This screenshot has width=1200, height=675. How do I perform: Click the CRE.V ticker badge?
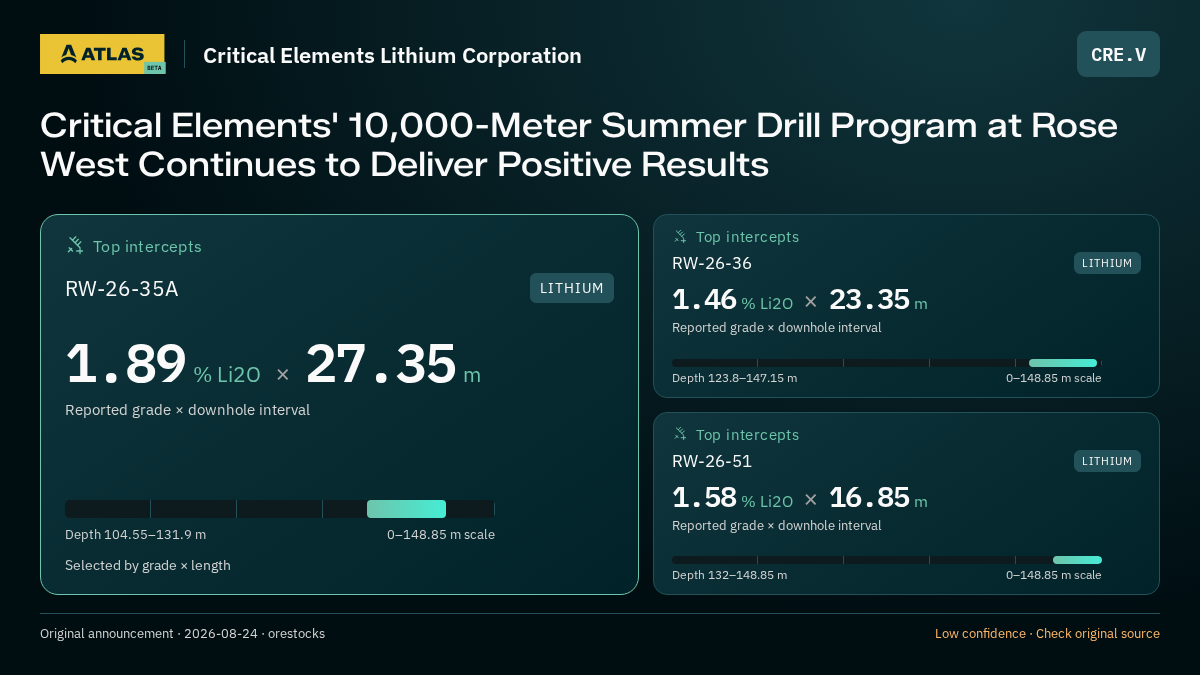coord(1118,54)
